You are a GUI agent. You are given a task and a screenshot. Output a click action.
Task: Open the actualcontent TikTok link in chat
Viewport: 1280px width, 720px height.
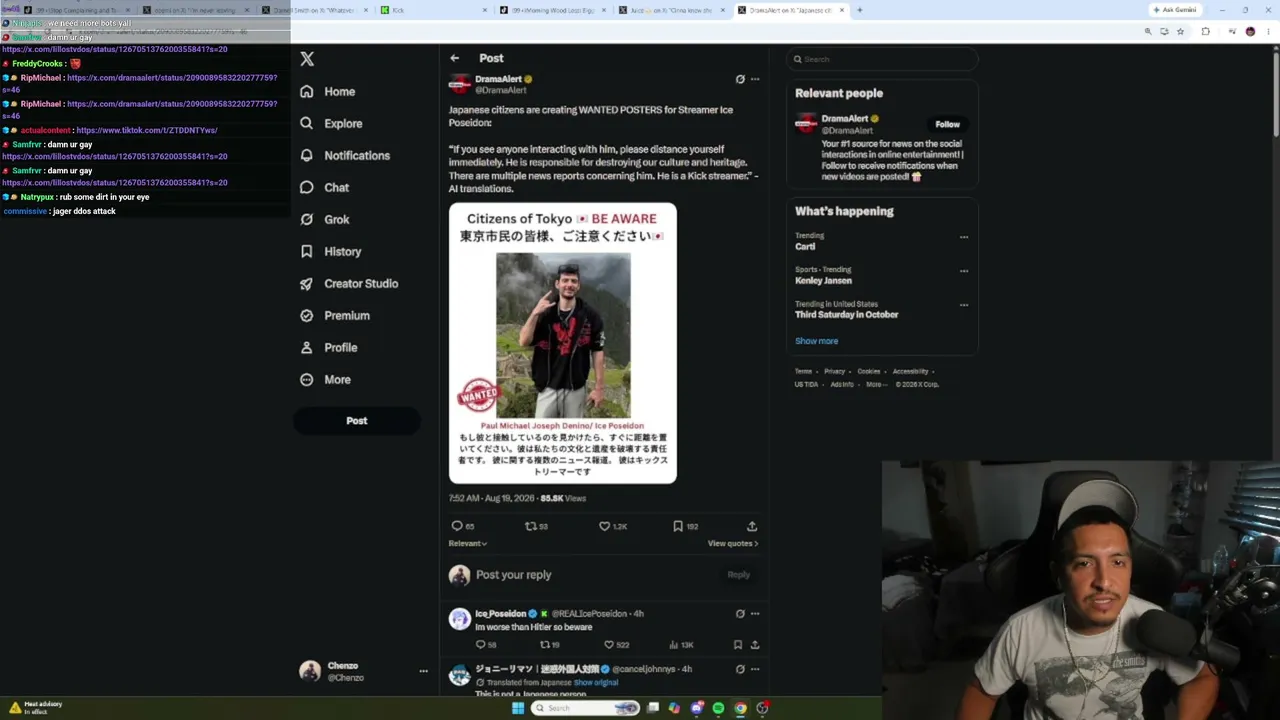147,130
